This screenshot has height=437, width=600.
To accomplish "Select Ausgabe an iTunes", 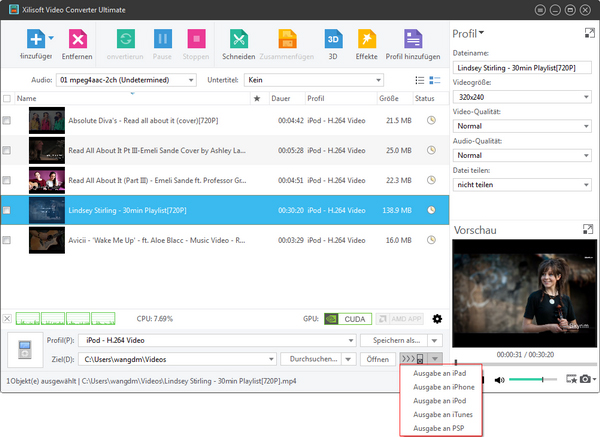I will [x=443, y=414].
